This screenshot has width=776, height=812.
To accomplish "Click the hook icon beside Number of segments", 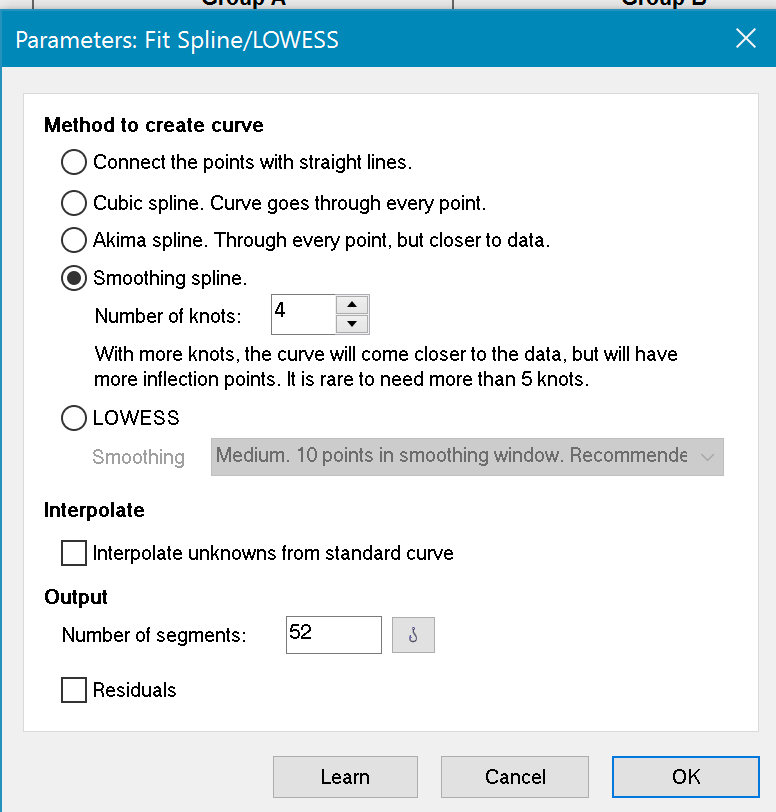I will tap(413, 634).
